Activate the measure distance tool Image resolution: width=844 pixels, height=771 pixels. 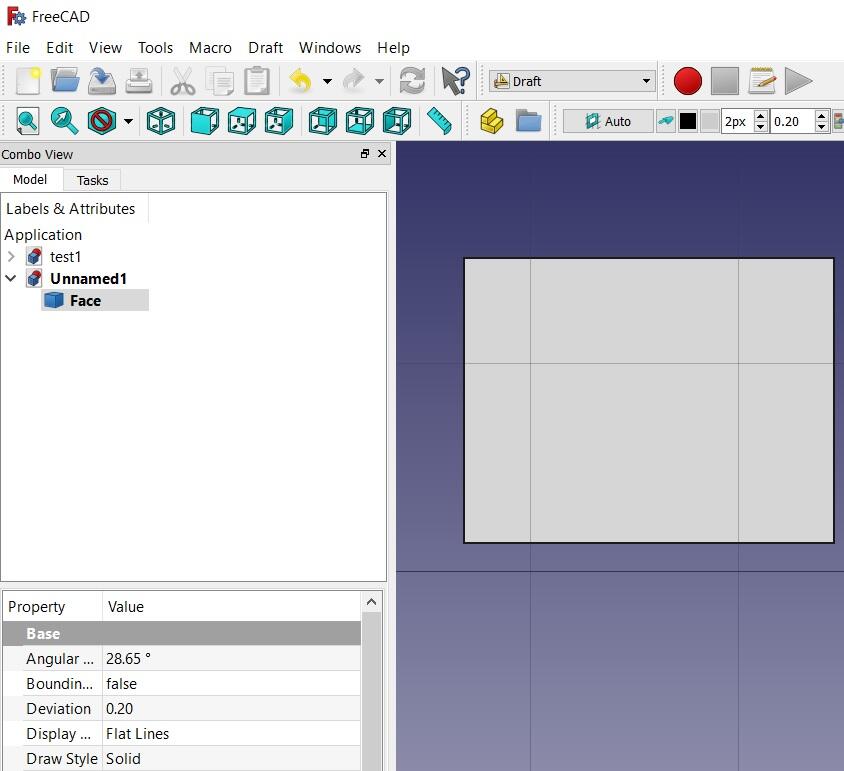(x=440, y=120)
